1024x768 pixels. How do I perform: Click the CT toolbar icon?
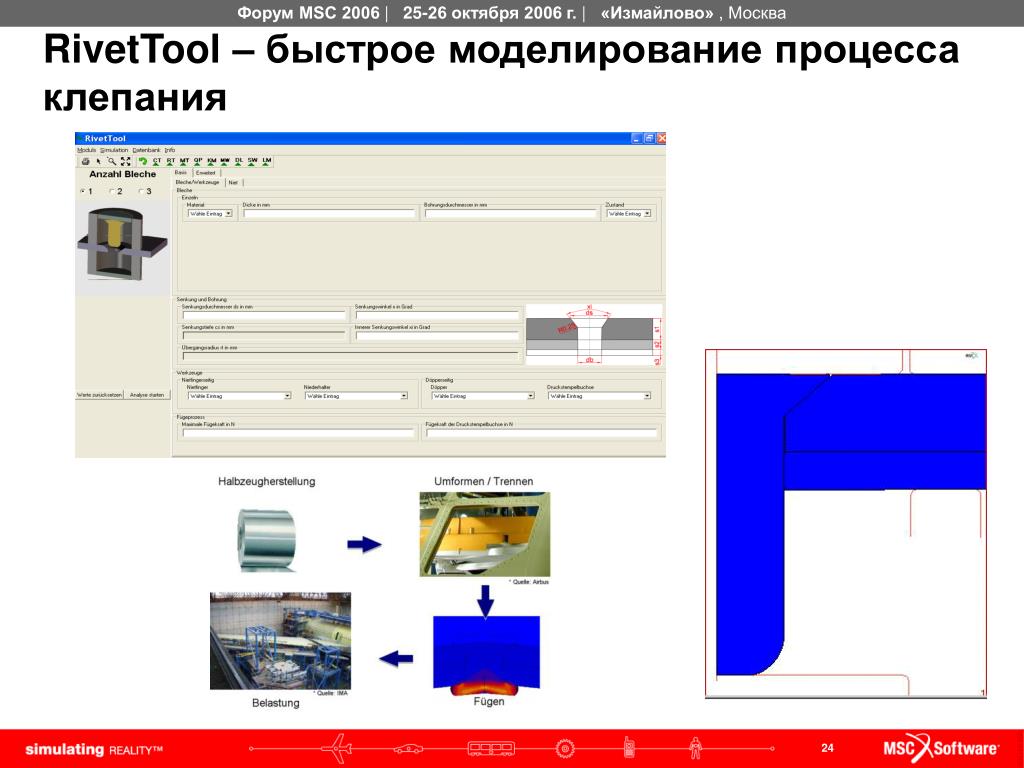[x=157, y=161]
